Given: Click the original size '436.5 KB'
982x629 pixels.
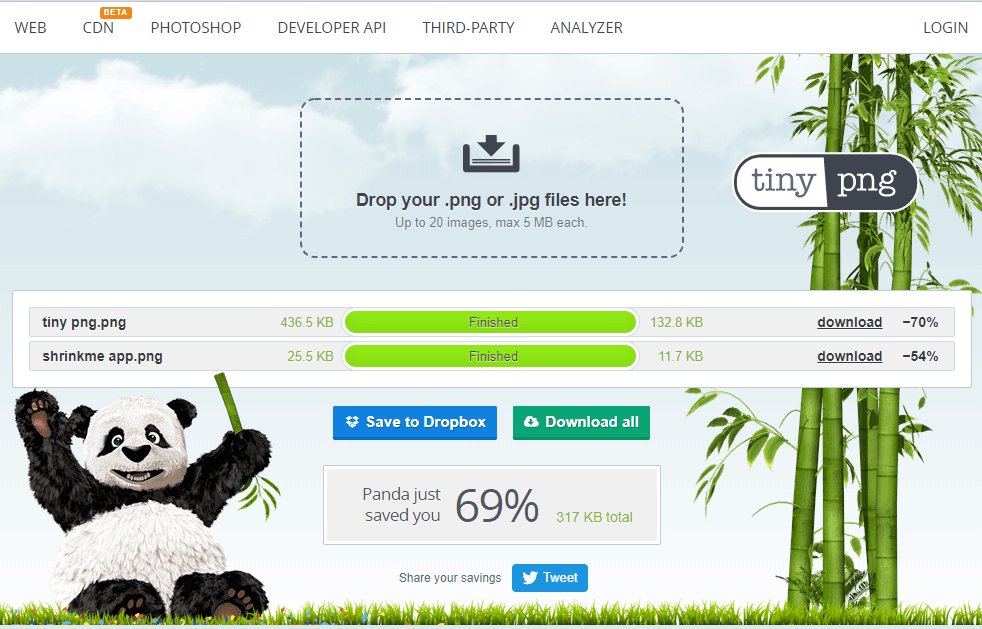Looking at the screenshot, I should click(x=307, y=322).
